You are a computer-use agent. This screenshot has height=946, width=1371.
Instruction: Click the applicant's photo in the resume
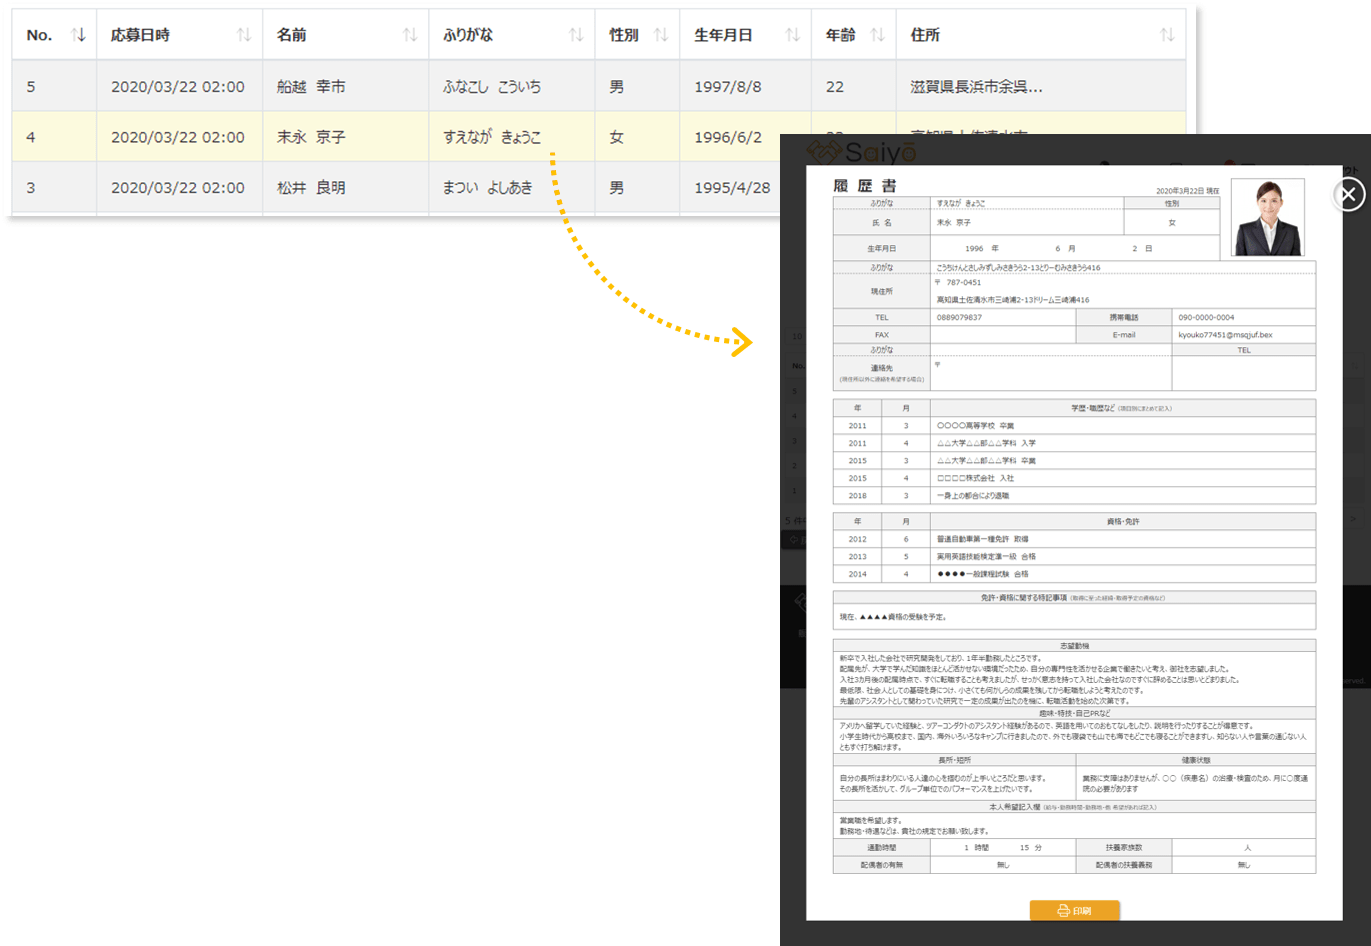click(x=1267, y=218)
